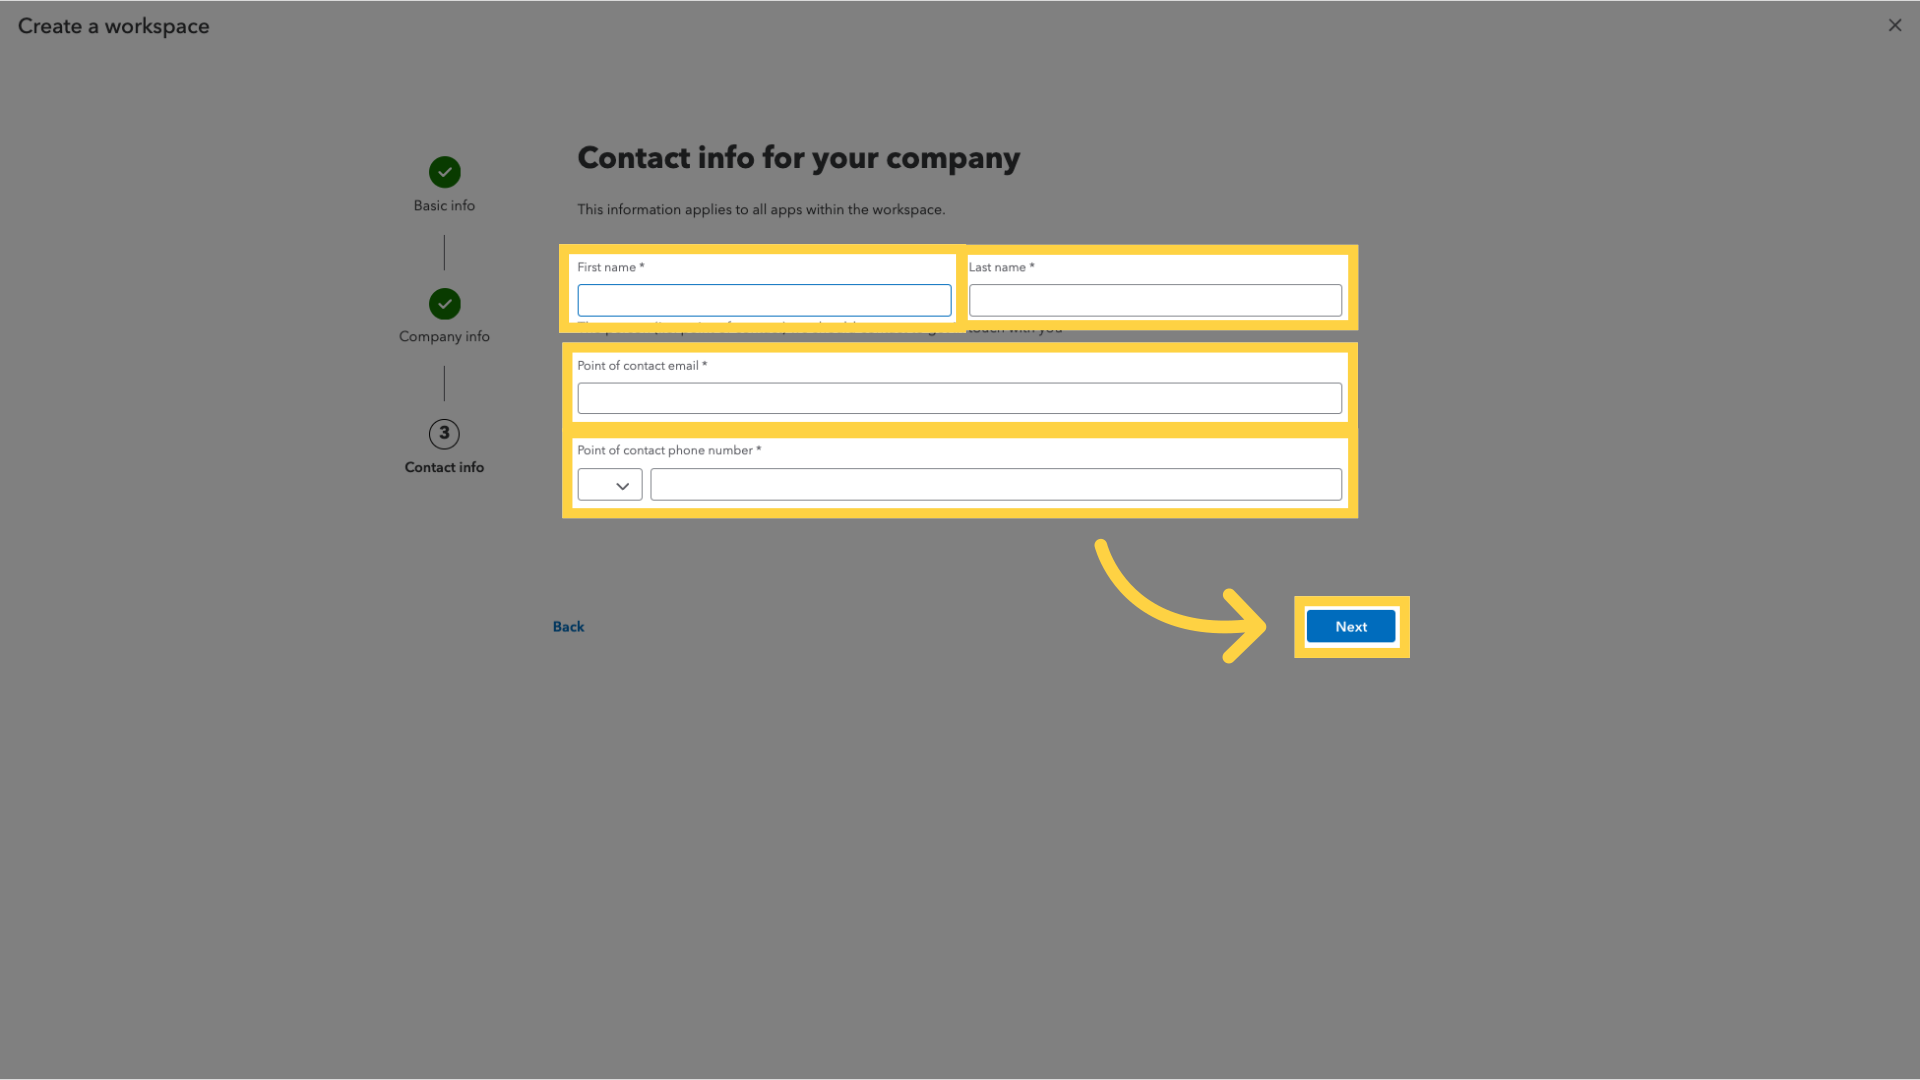Screen dimensions: 1920x1080
Task: Focus the First name input field
Action: pyautogui.click(x=764, y=300)
